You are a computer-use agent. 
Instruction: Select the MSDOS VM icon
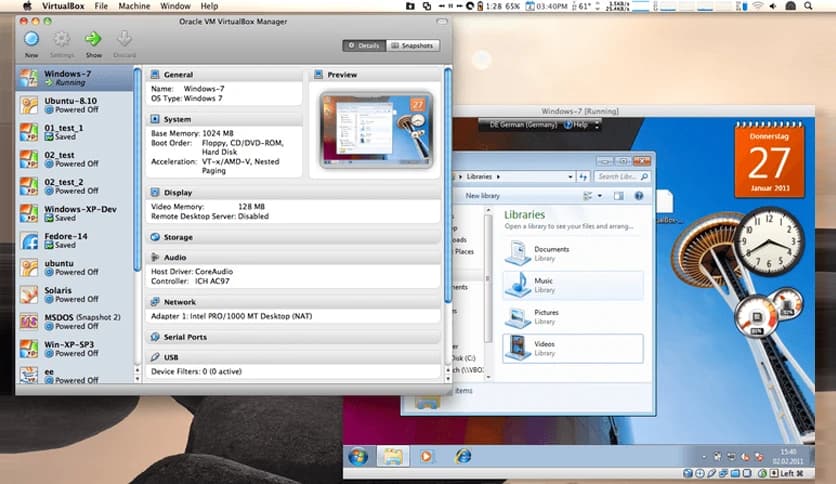pyautogui.click(x=29, y=321)
